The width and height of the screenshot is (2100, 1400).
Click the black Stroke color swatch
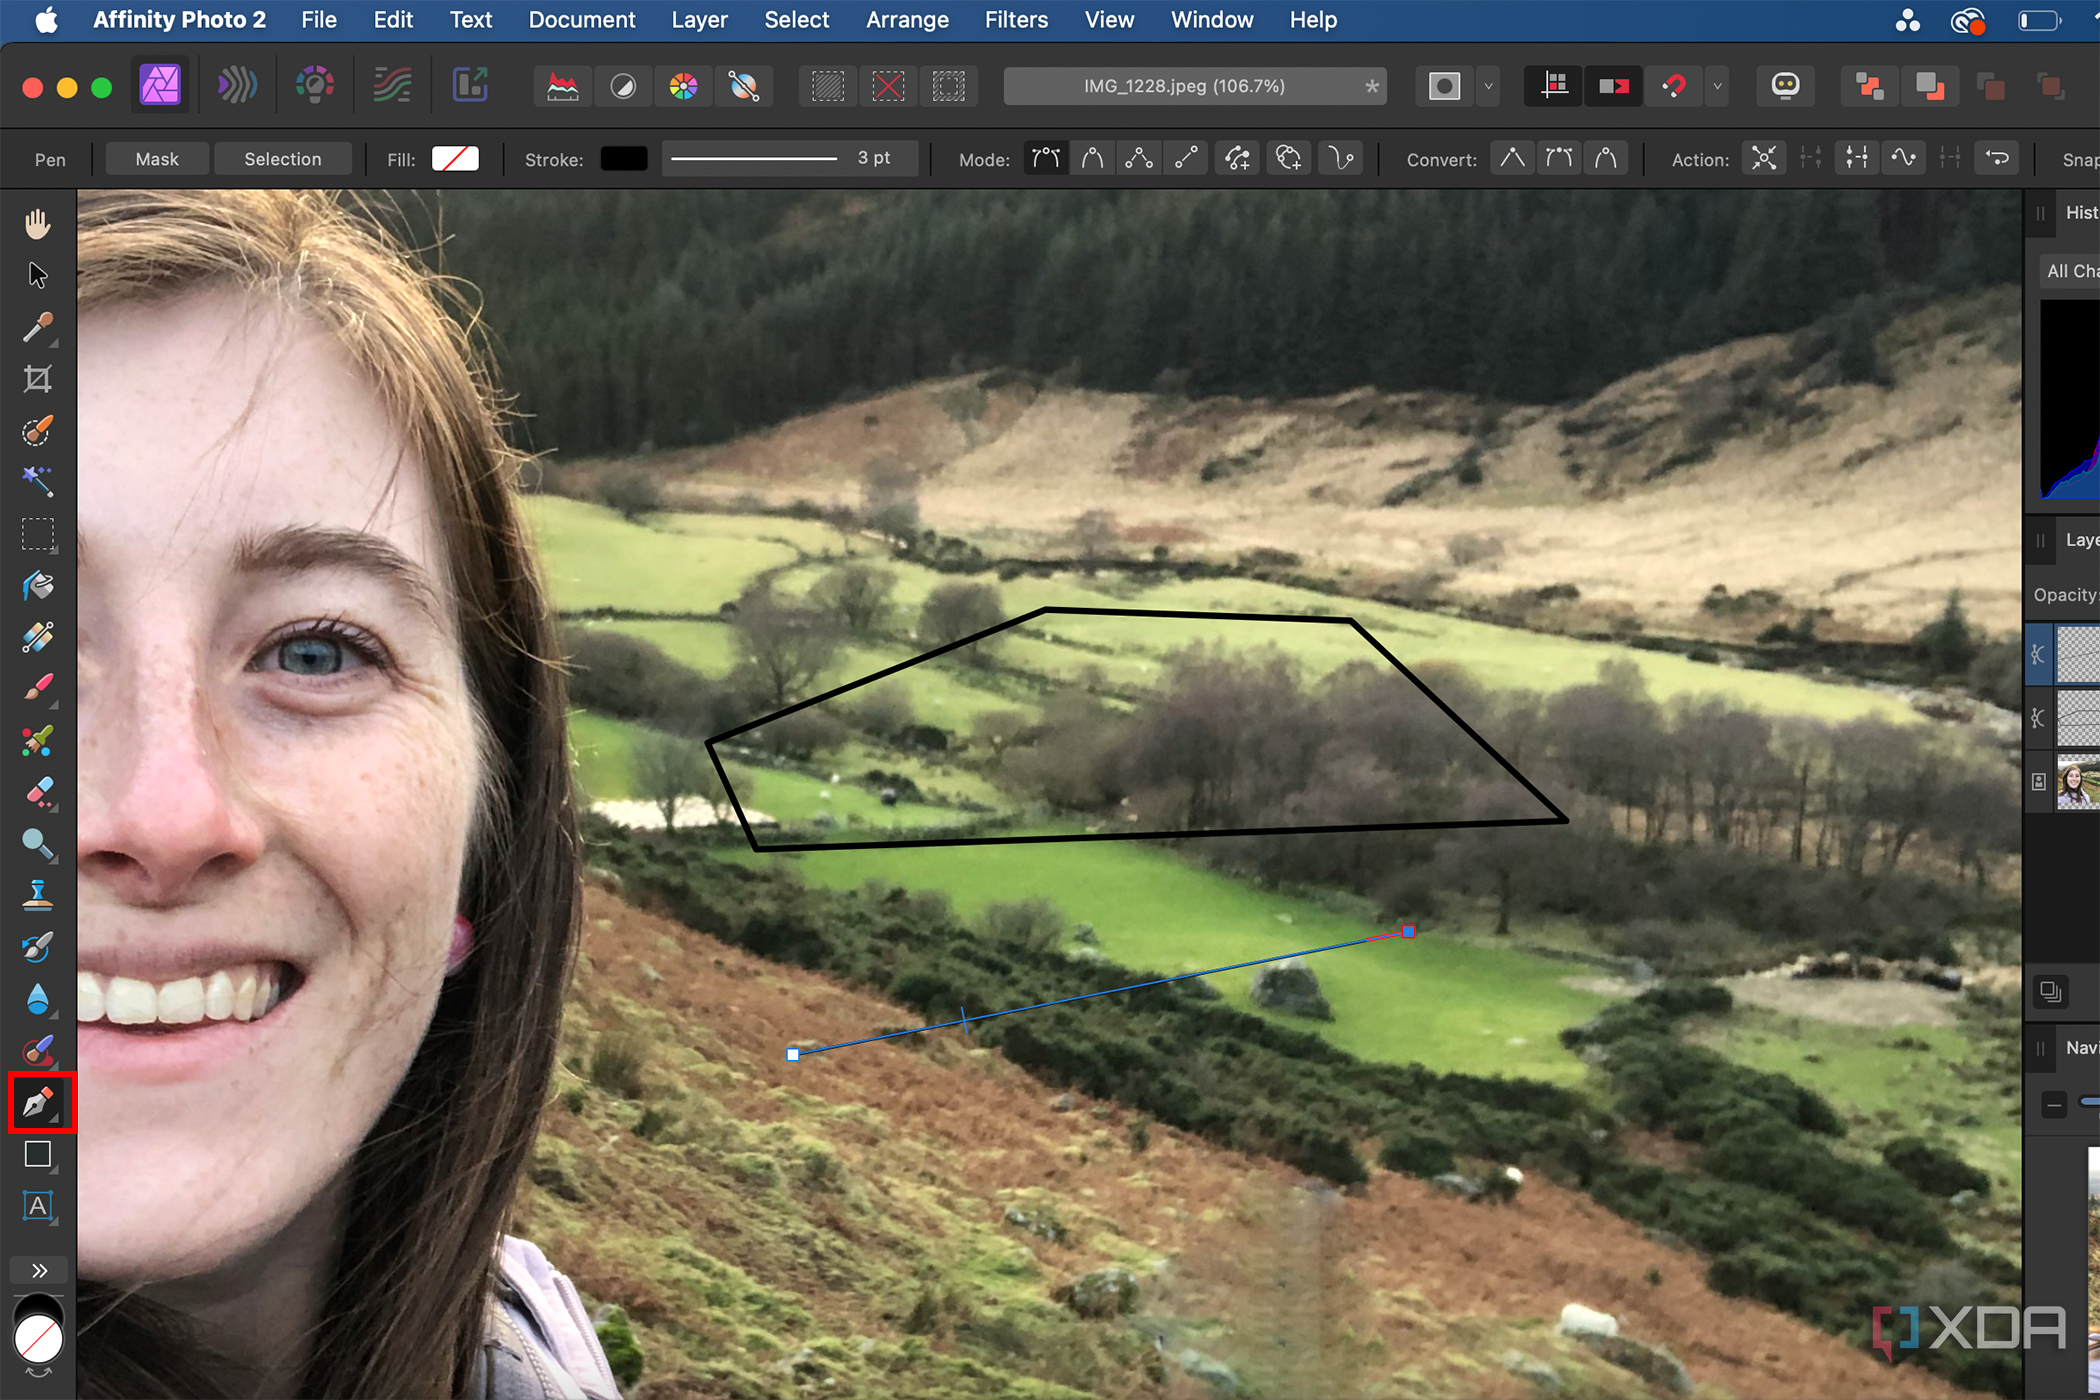(x=623, y=159)
